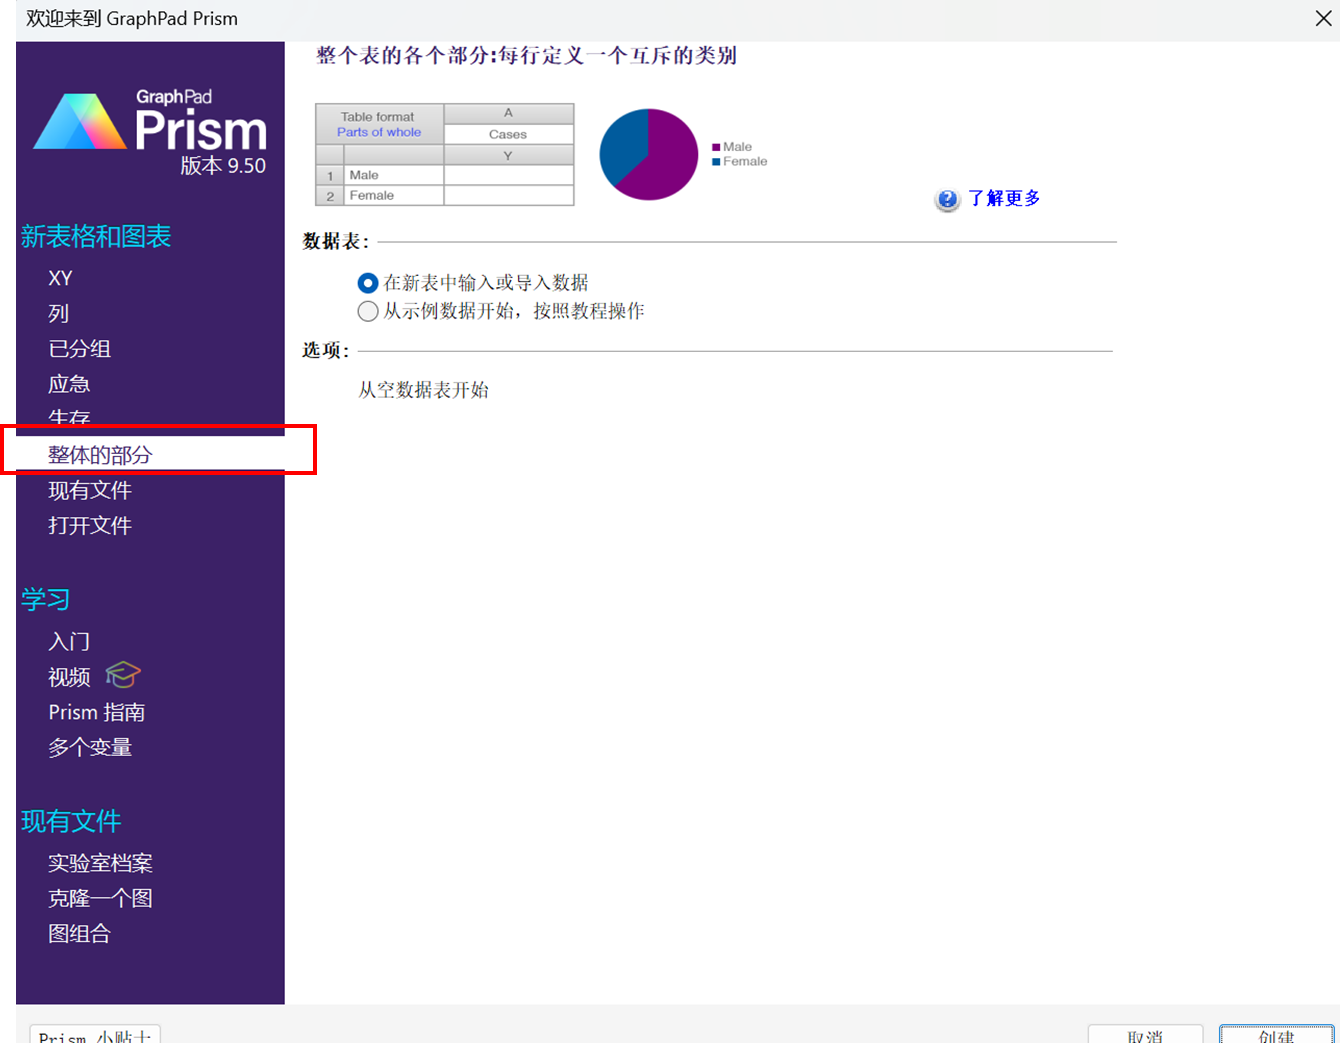Click the Prism rainbow triangle logo
The width and height of the screenshot is (1340, 1043).
(80, 122)
